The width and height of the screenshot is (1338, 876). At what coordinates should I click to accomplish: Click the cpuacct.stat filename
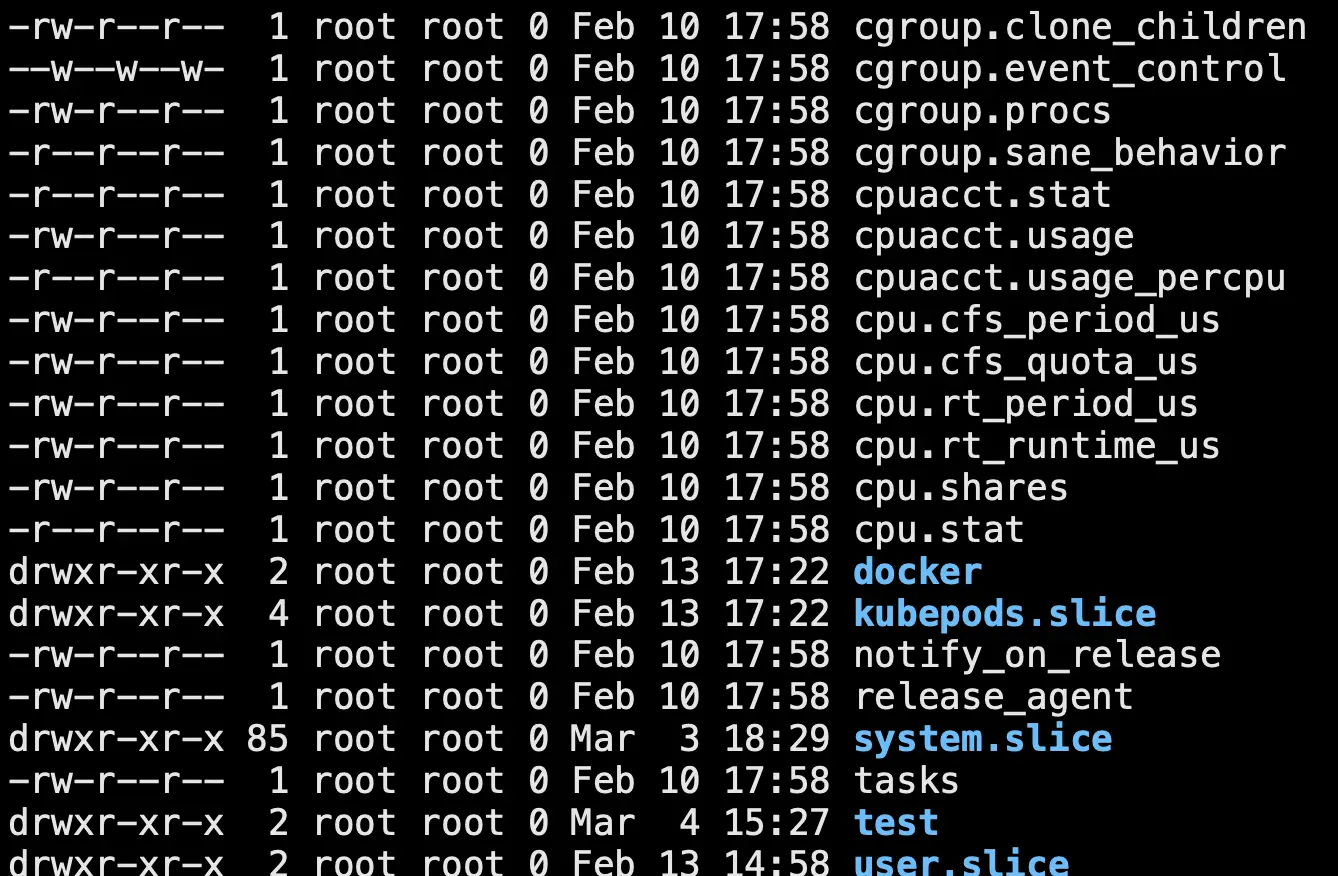pos(982,194)
